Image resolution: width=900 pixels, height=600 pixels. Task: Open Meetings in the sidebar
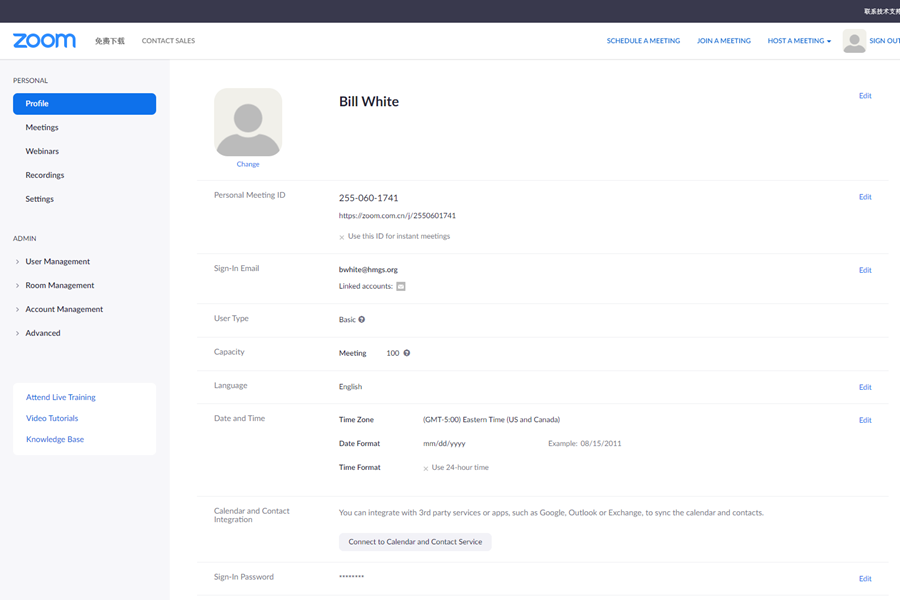click(x=42, y=128)
